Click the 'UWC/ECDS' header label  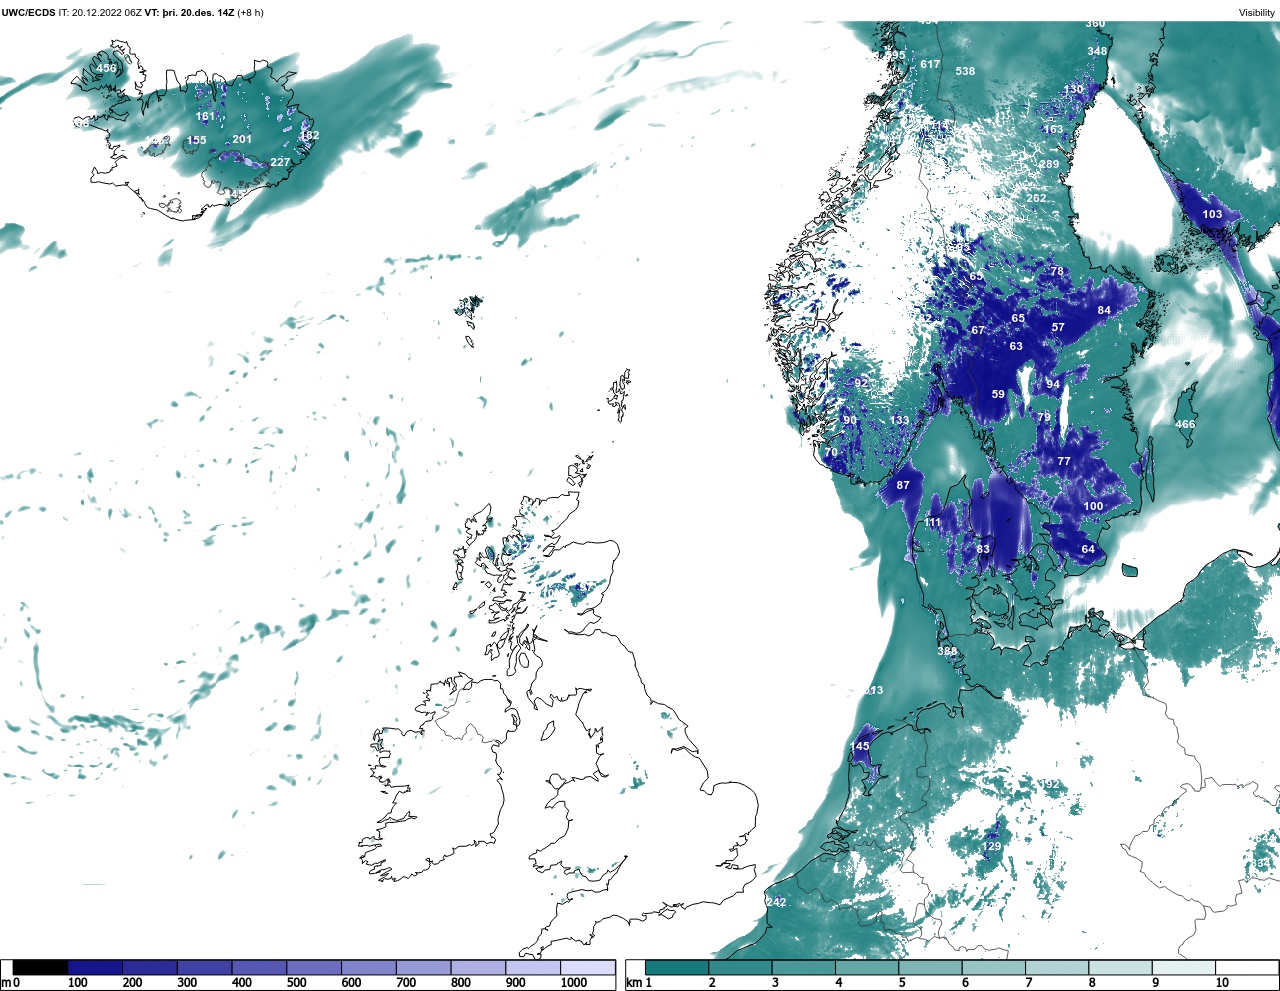(28, 13)
